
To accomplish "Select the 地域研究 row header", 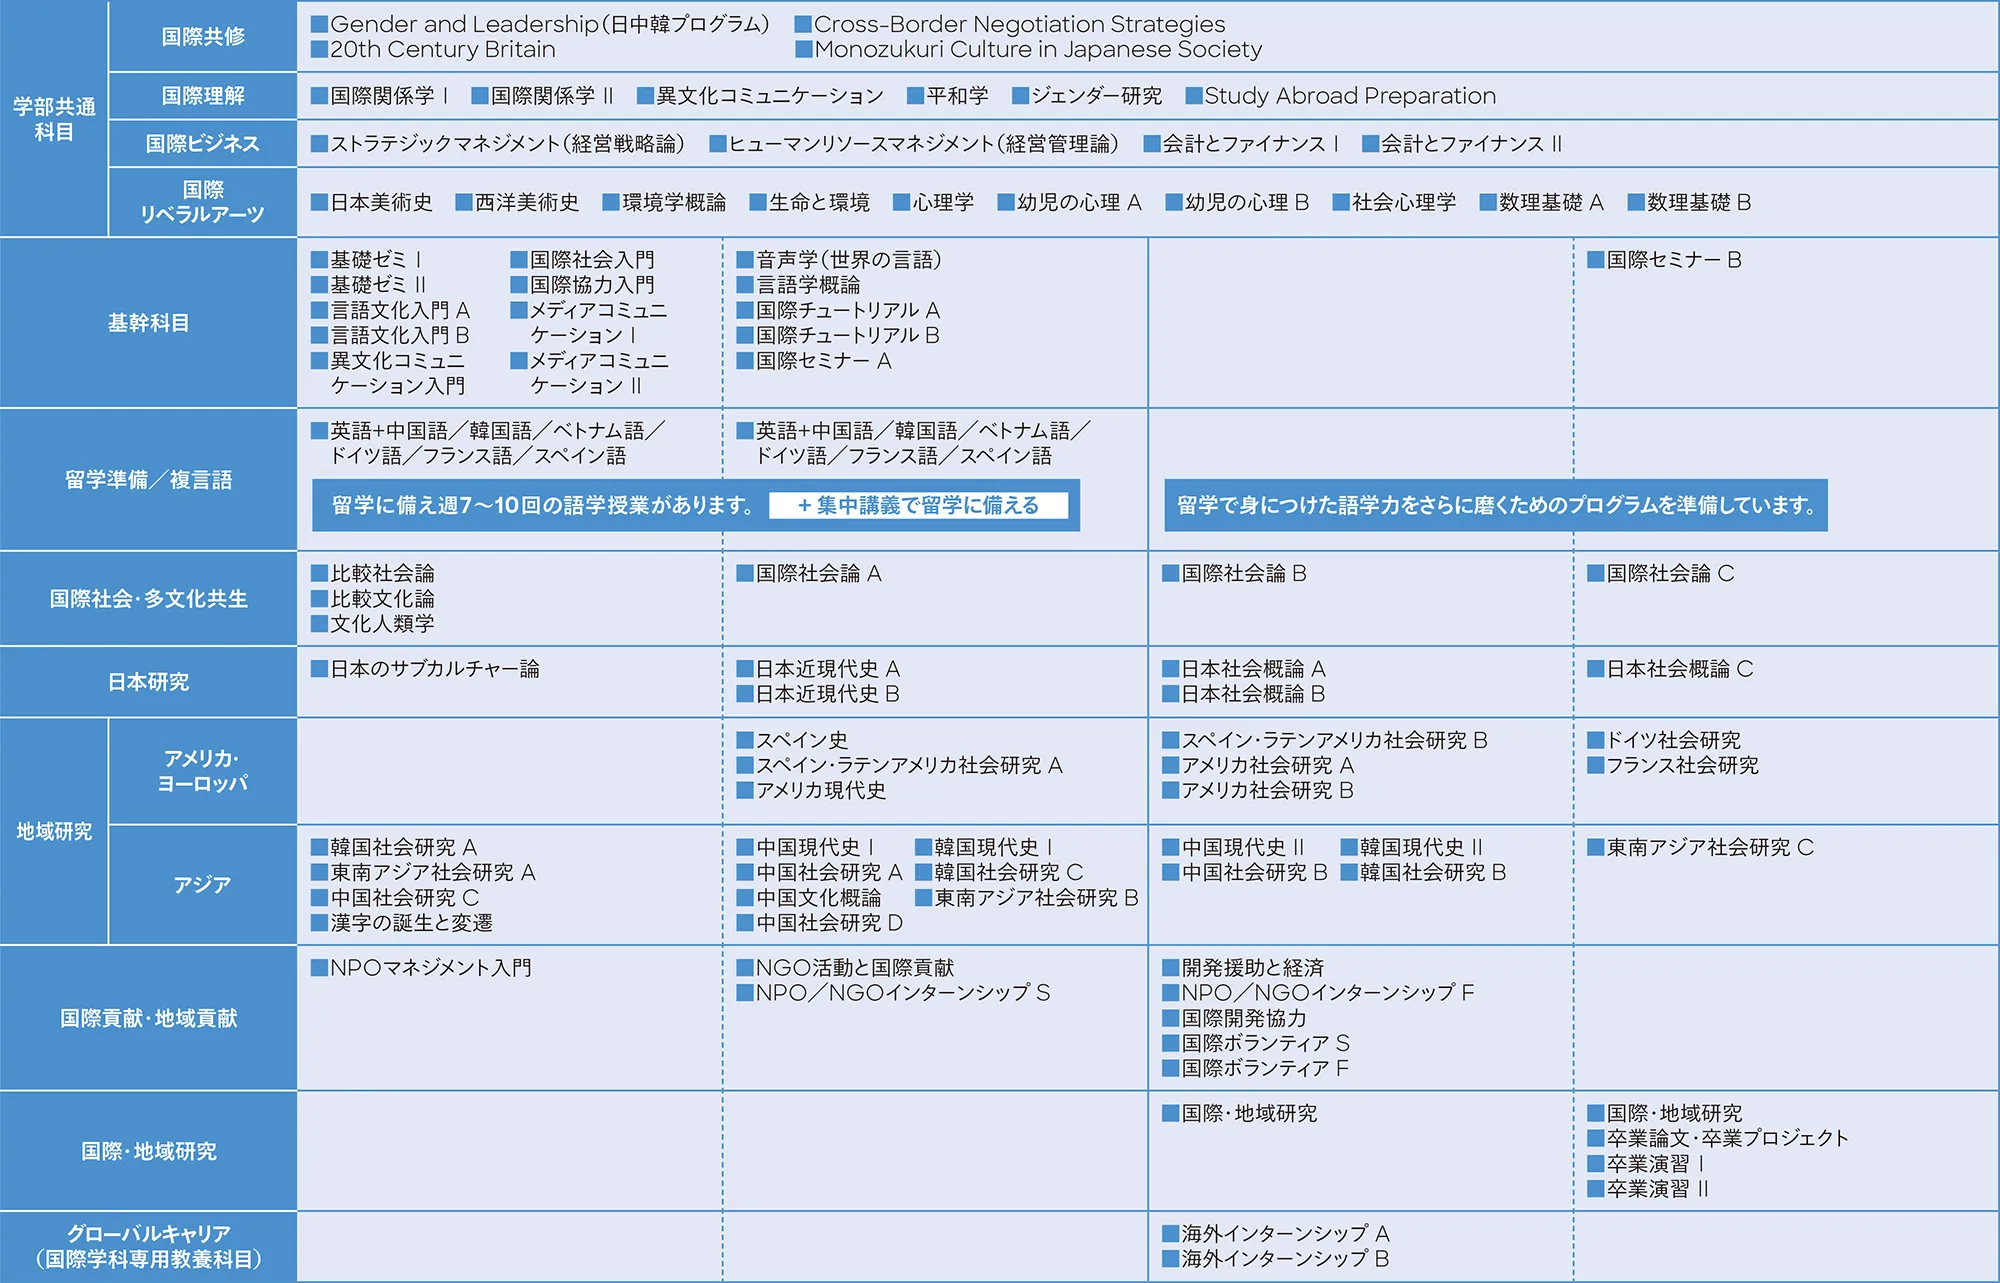I will (54, 831).
